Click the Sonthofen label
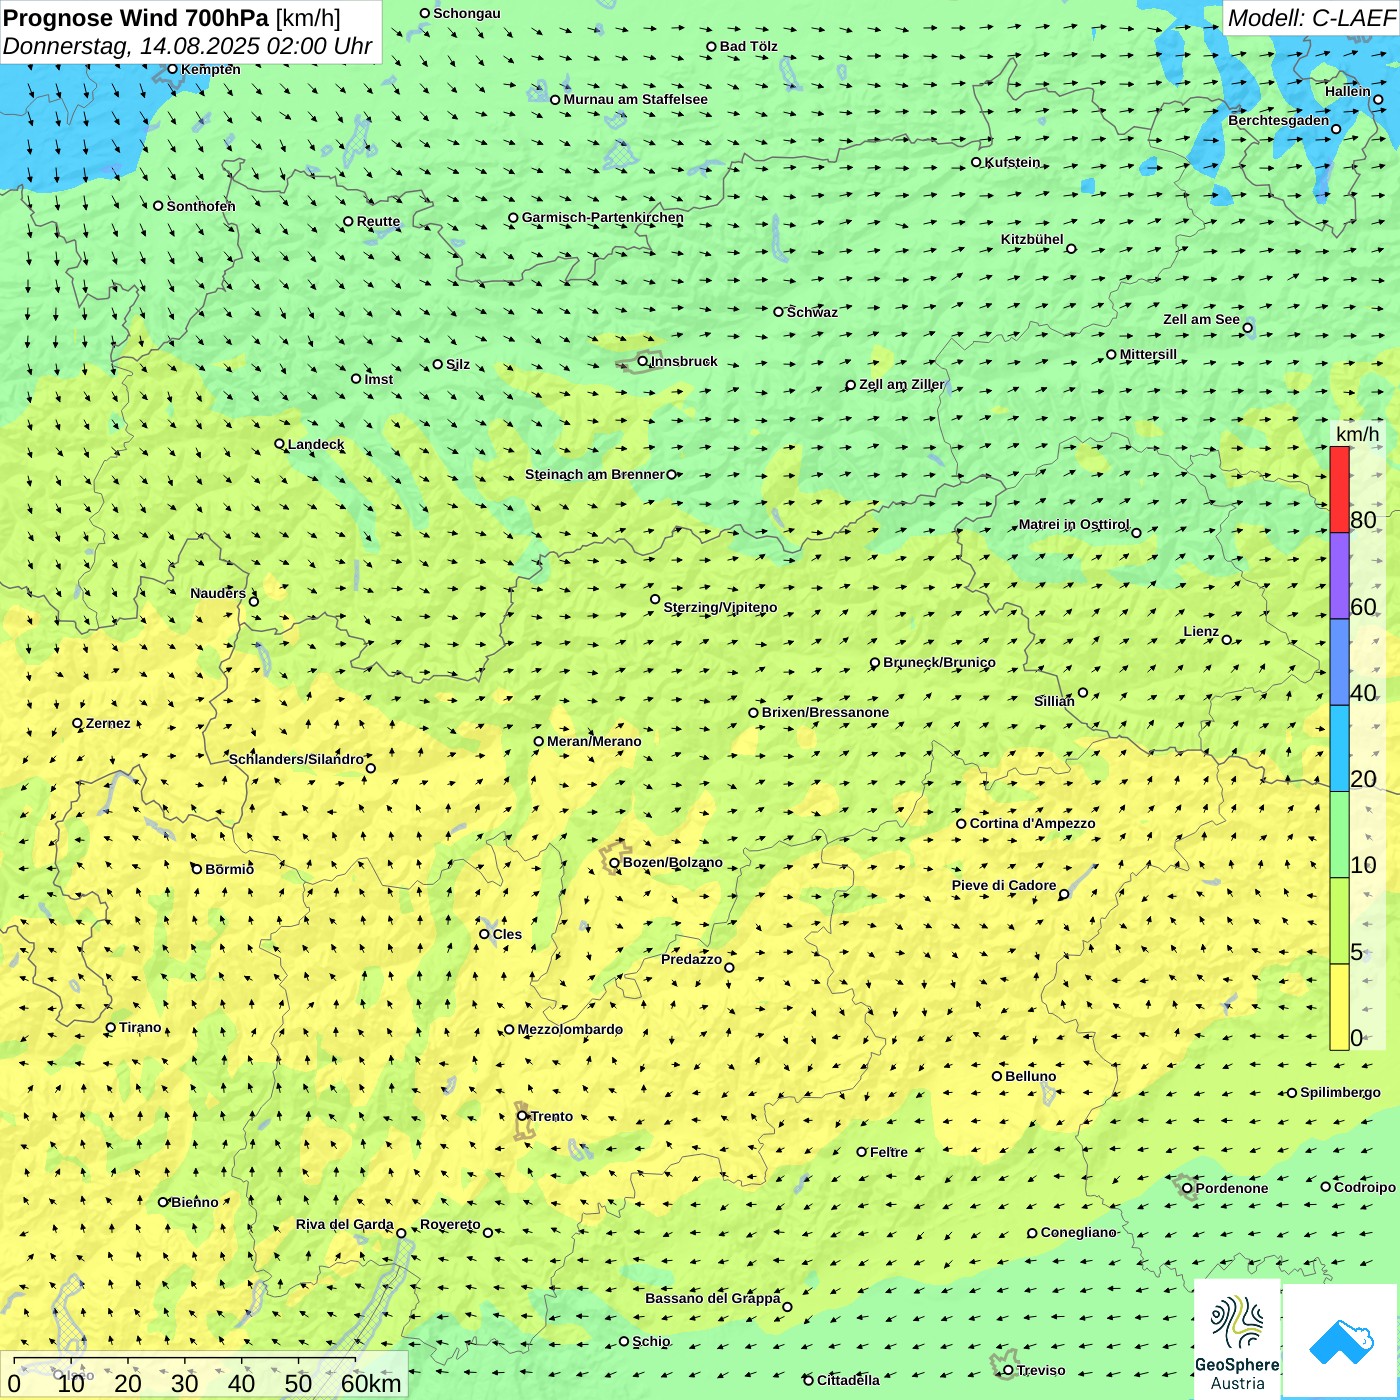Viewport: 1400px width, 1400px height. 201,206
